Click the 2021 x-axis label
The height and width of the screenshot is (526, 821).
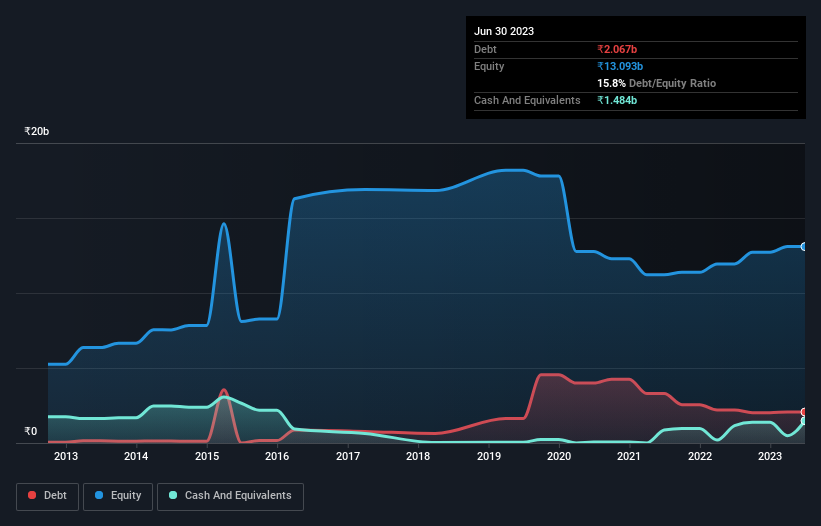(x=629, y=456)
